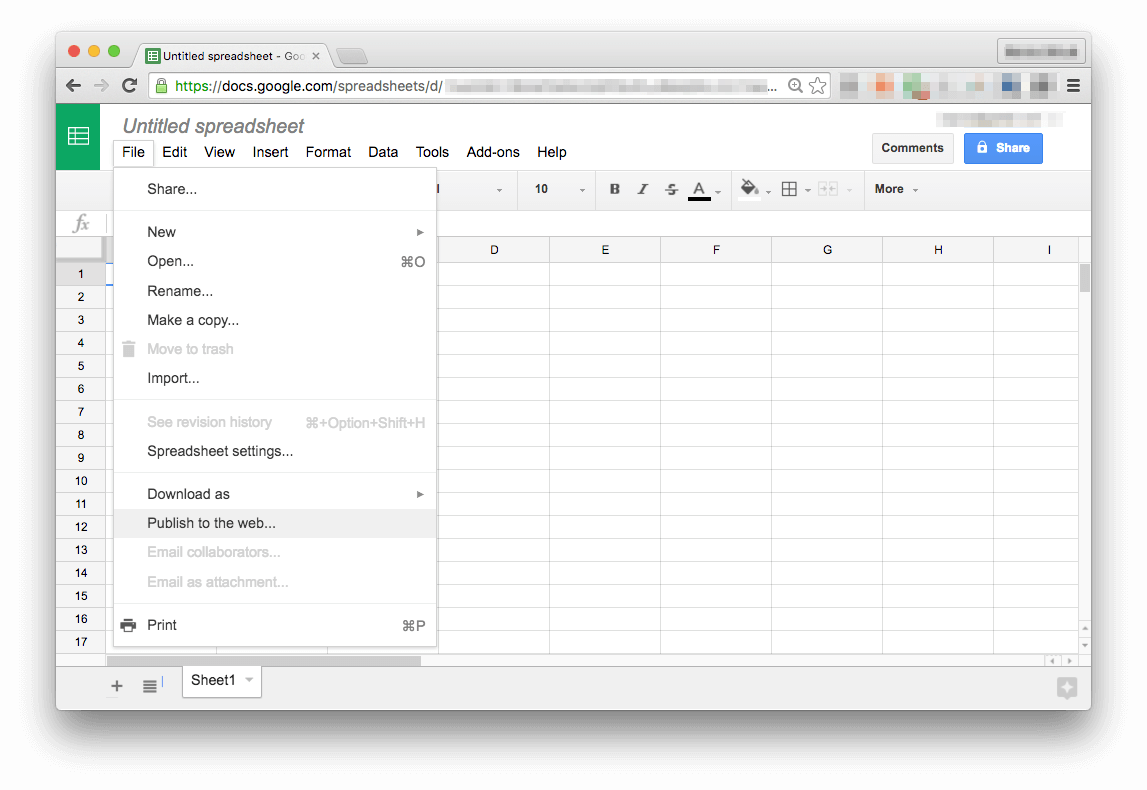Add a new sheet with the plus icon
The width and height of the screenshot is (1147, 790).
tap(117, 686)
